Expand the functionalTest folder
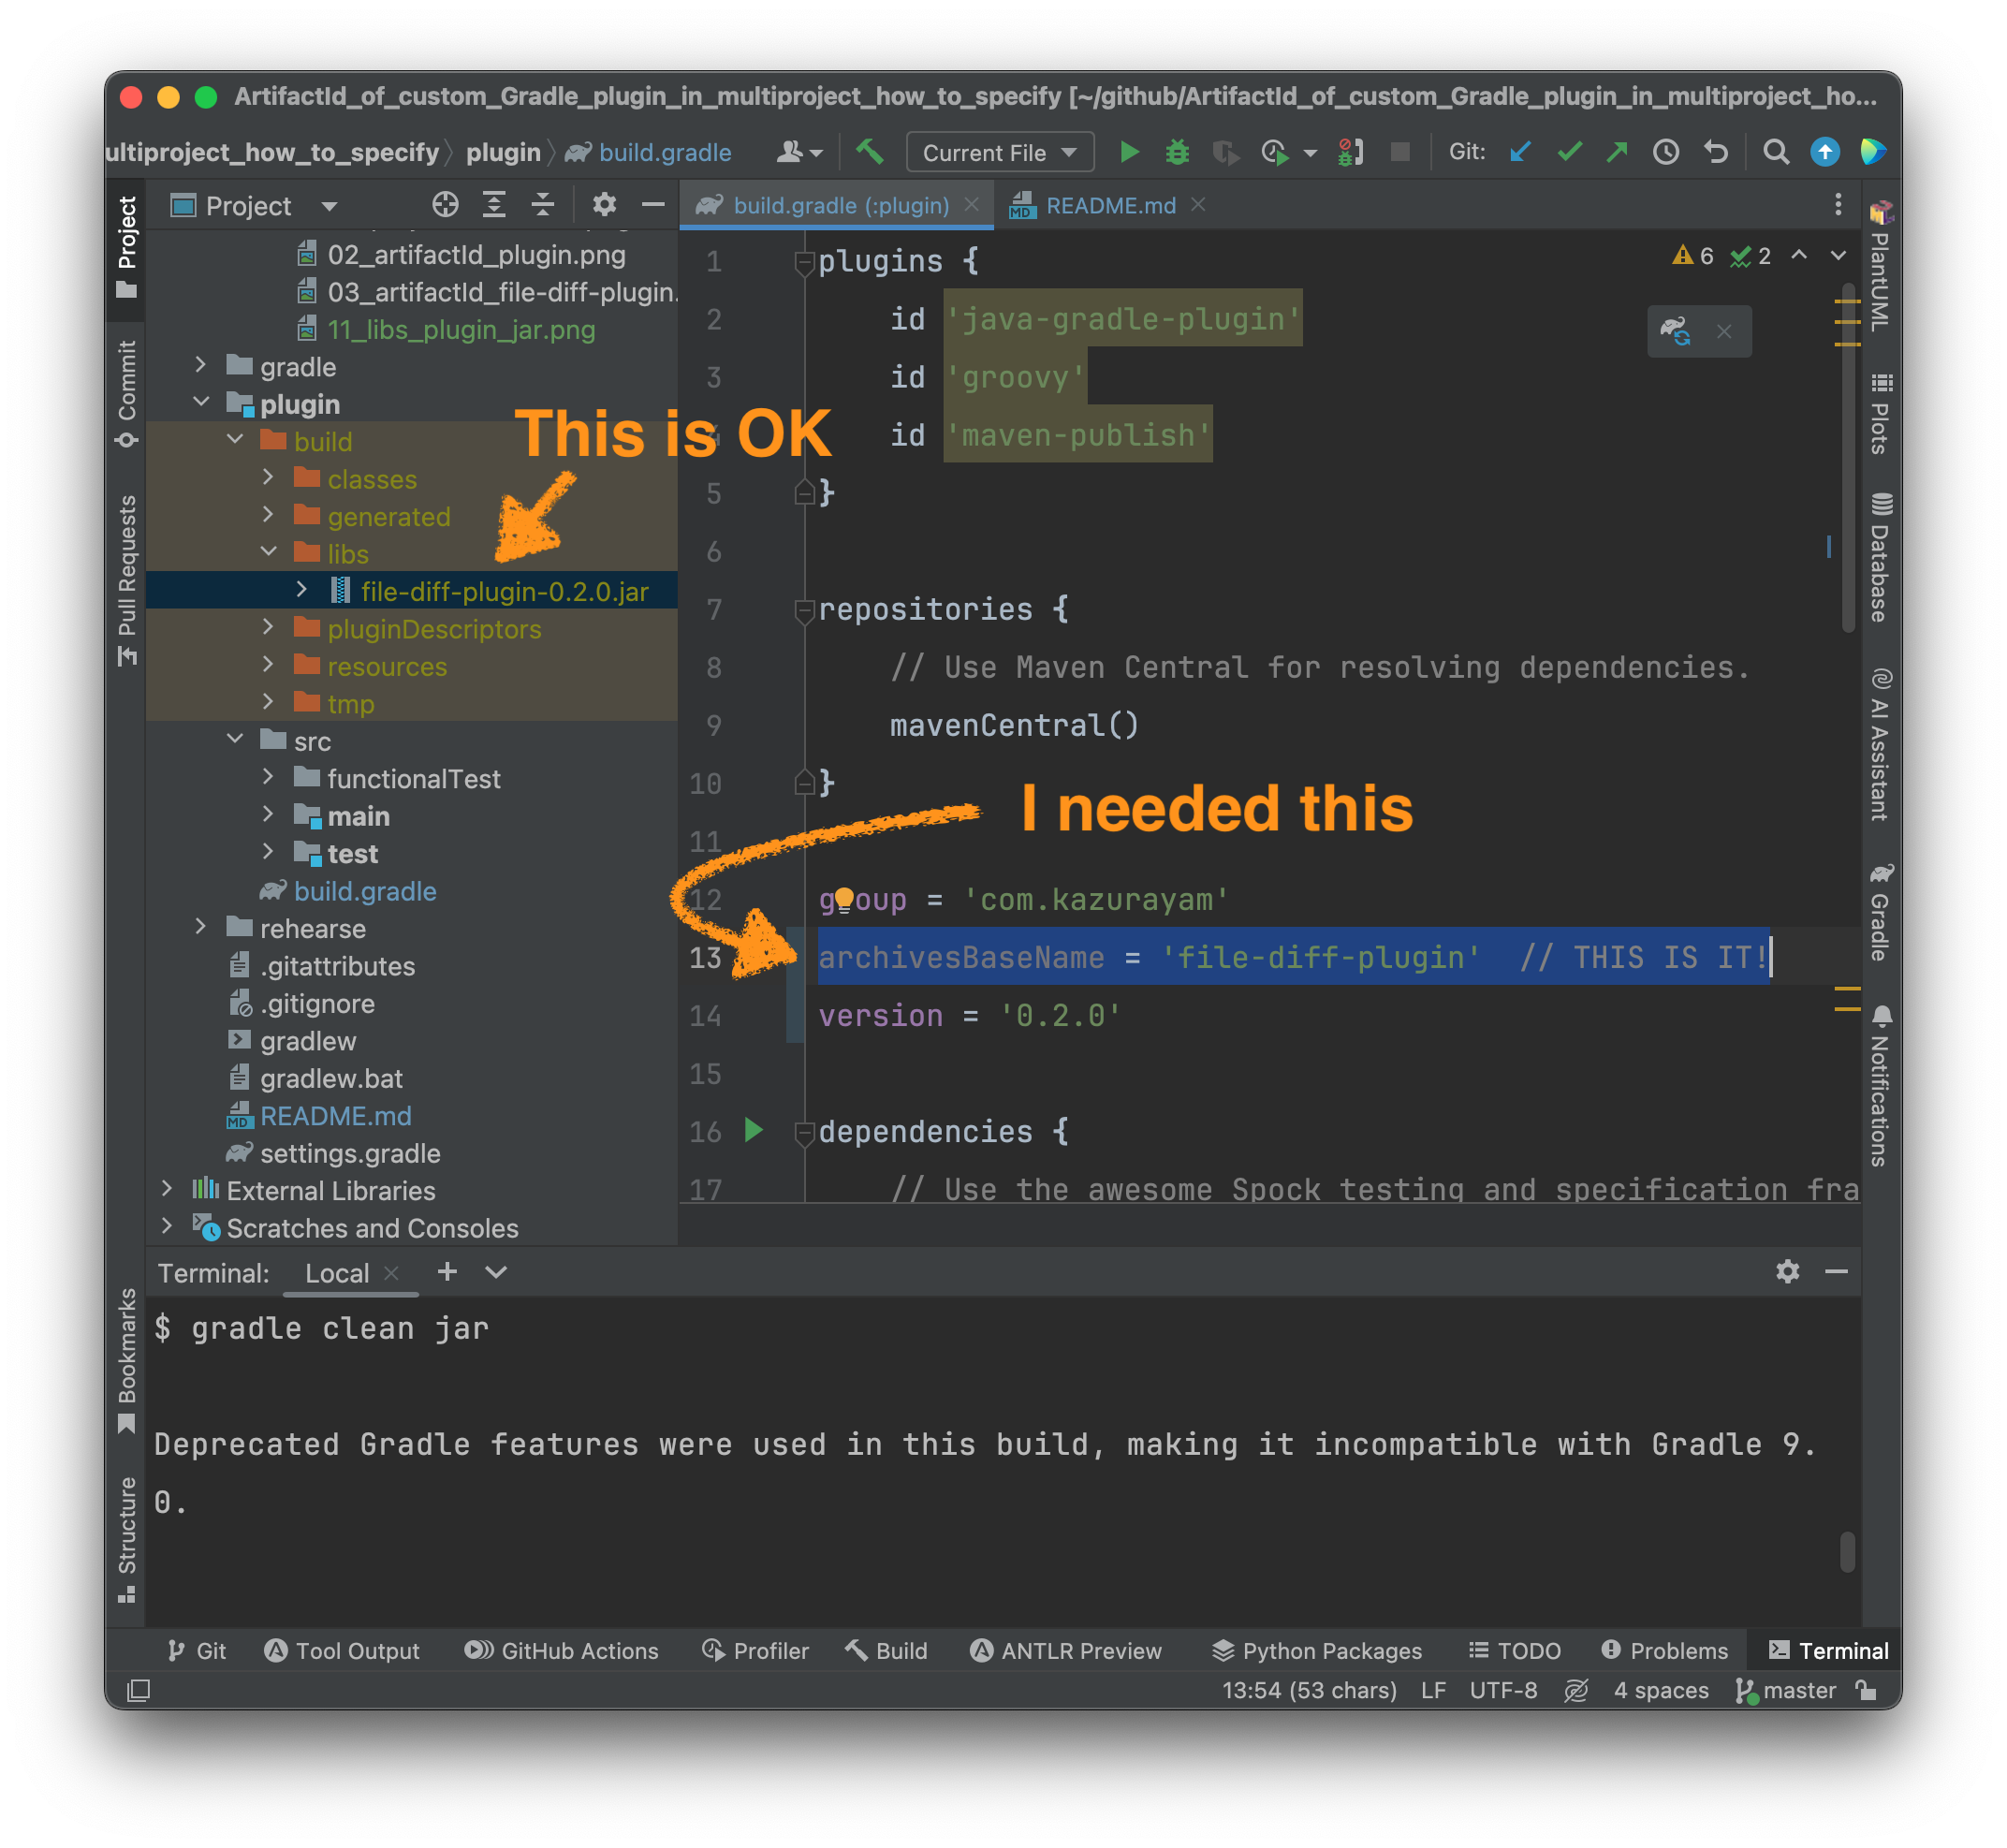The height and width of the screenshot is (1848, 2007). pos(269,777)
